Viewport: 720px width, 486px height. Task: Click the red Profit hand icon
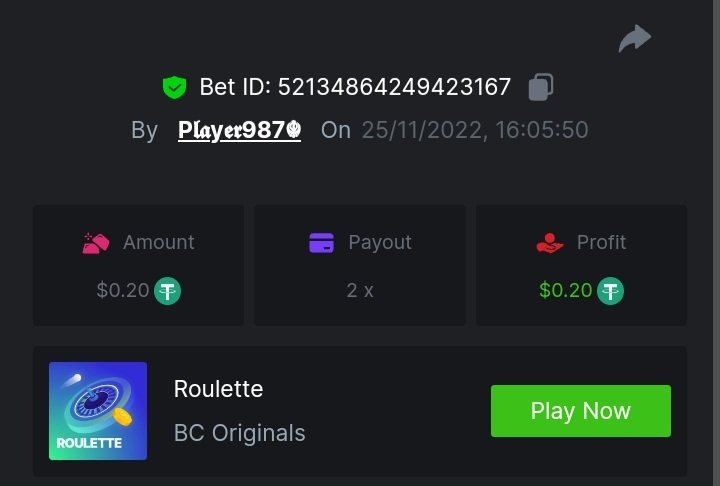[549, 243]
